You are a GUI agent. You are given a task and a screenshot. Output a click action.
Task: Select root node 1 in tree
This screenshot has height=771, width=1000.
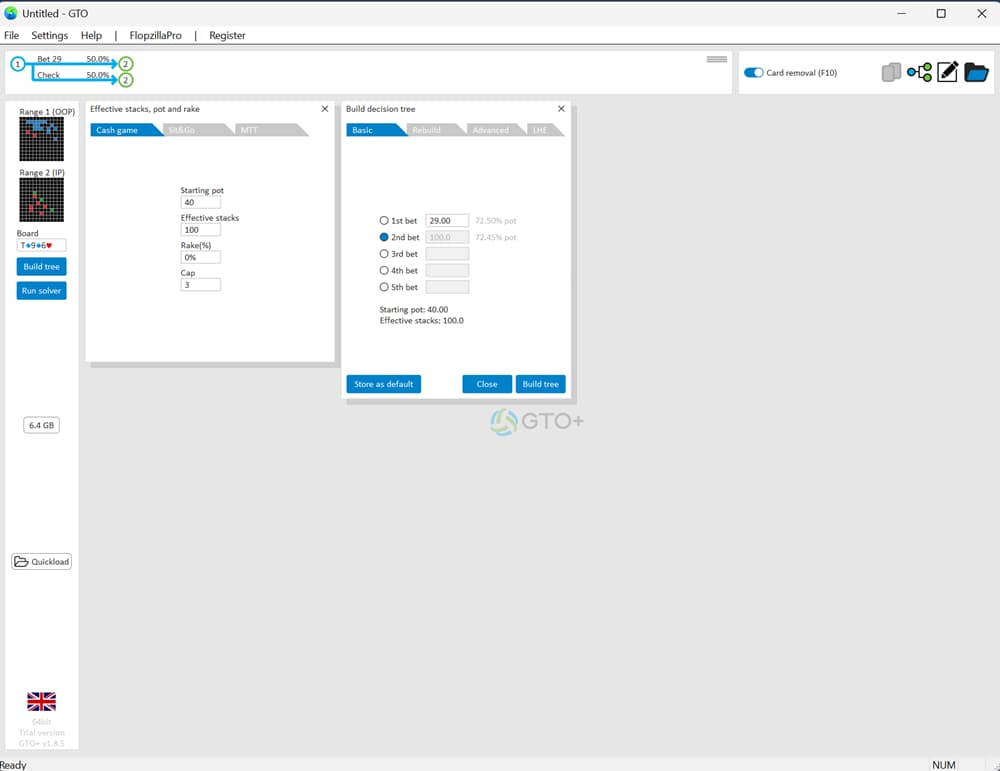(18, 64)
